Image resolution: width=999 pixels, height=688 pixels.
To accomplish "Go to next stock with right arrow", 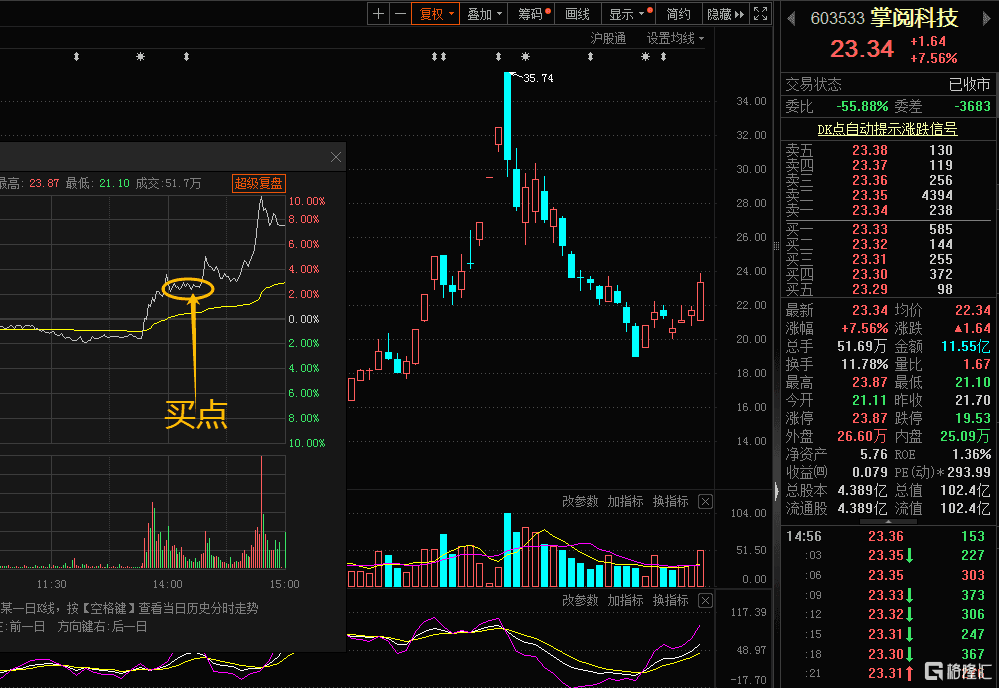I will tap(986, 19).
